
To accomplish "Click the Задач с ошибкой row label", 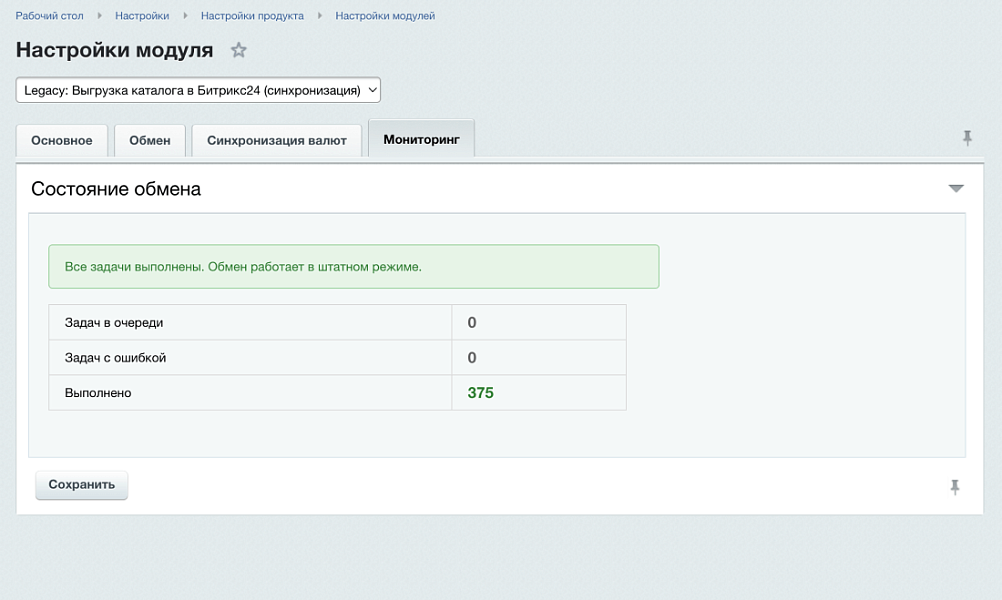I will pos(115,358).
